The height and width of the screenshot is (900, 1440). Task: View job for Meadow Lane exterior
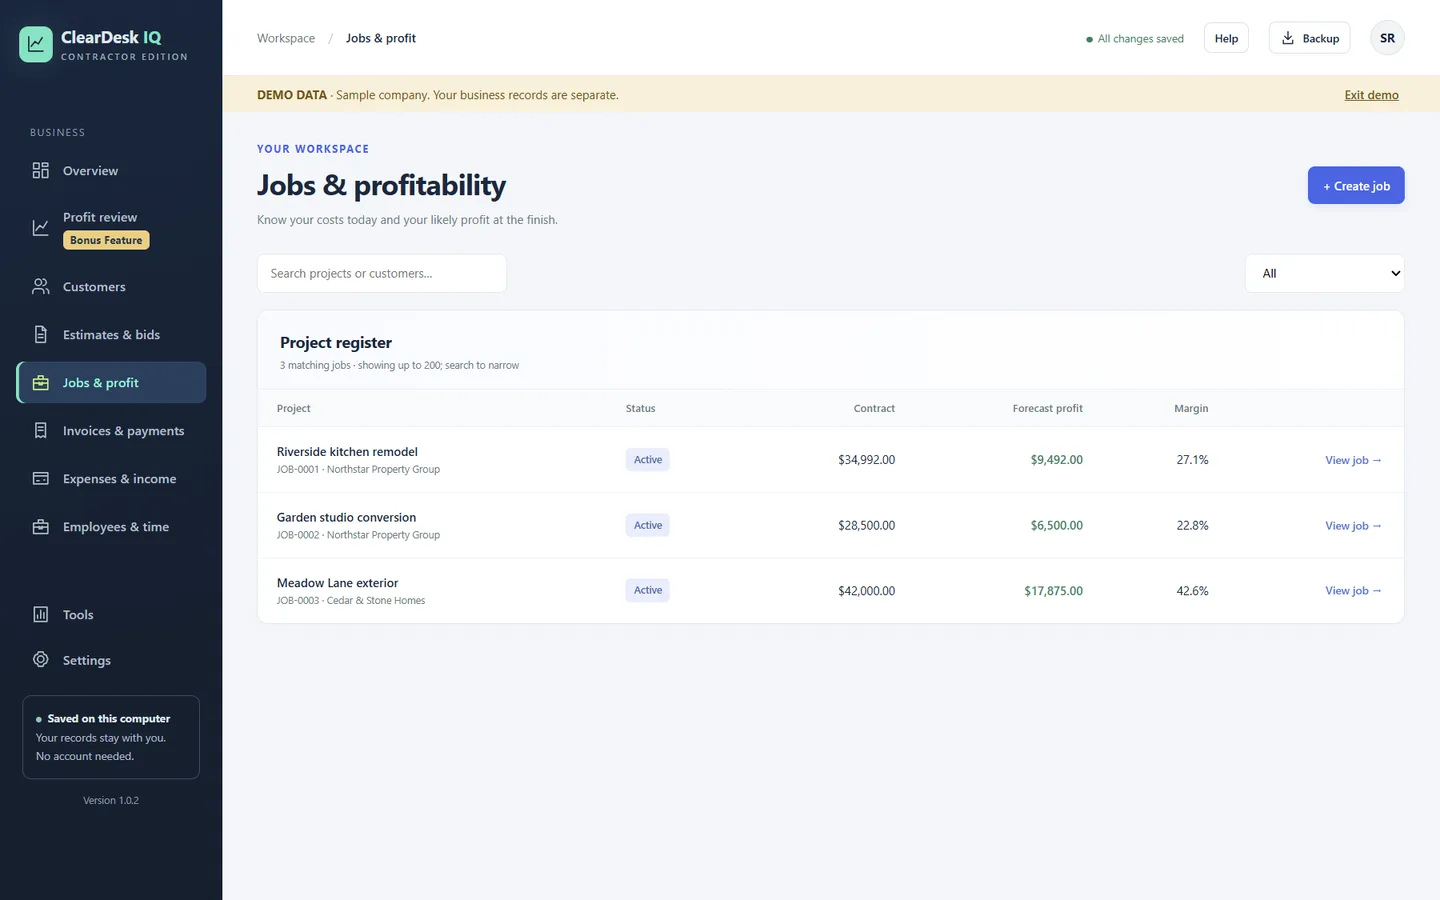tap(1353, 591)
